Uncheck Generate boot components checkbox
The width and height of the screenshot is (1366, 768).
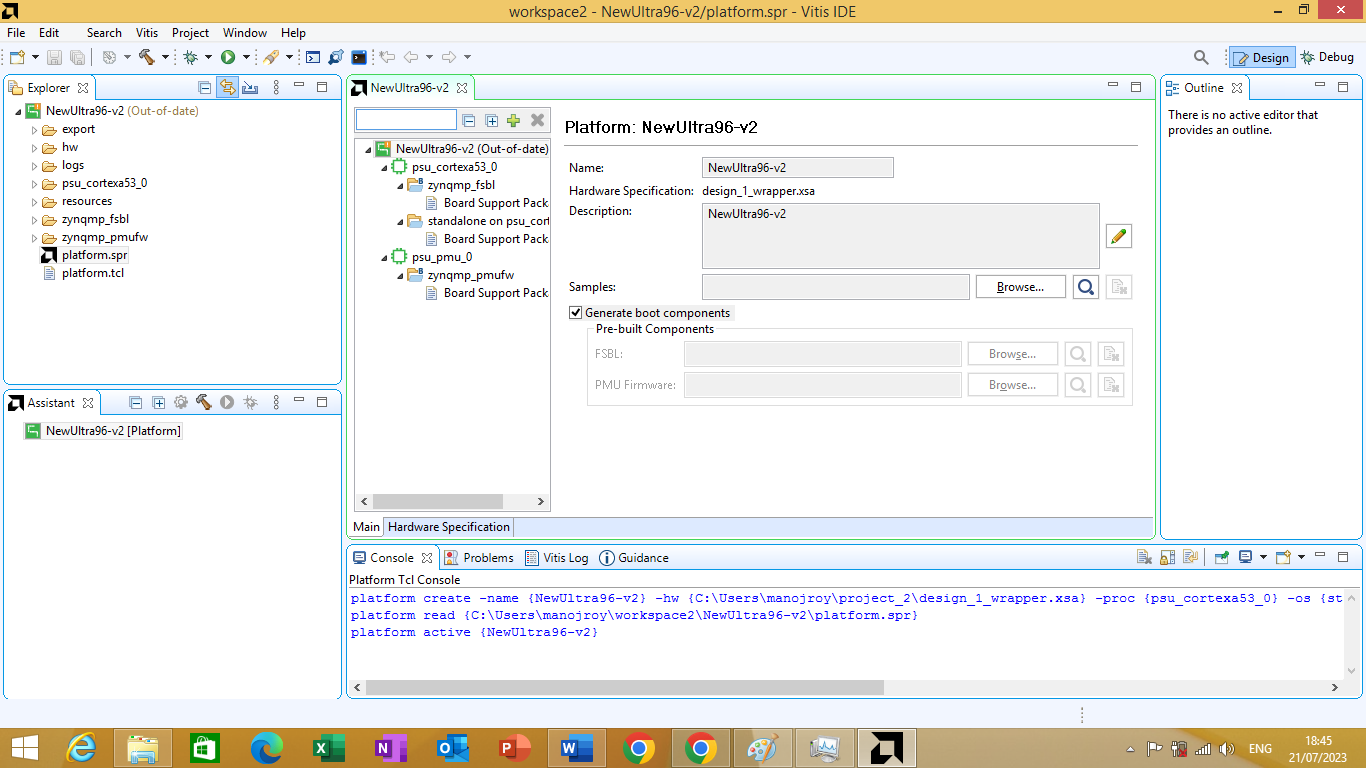[575, 312]
